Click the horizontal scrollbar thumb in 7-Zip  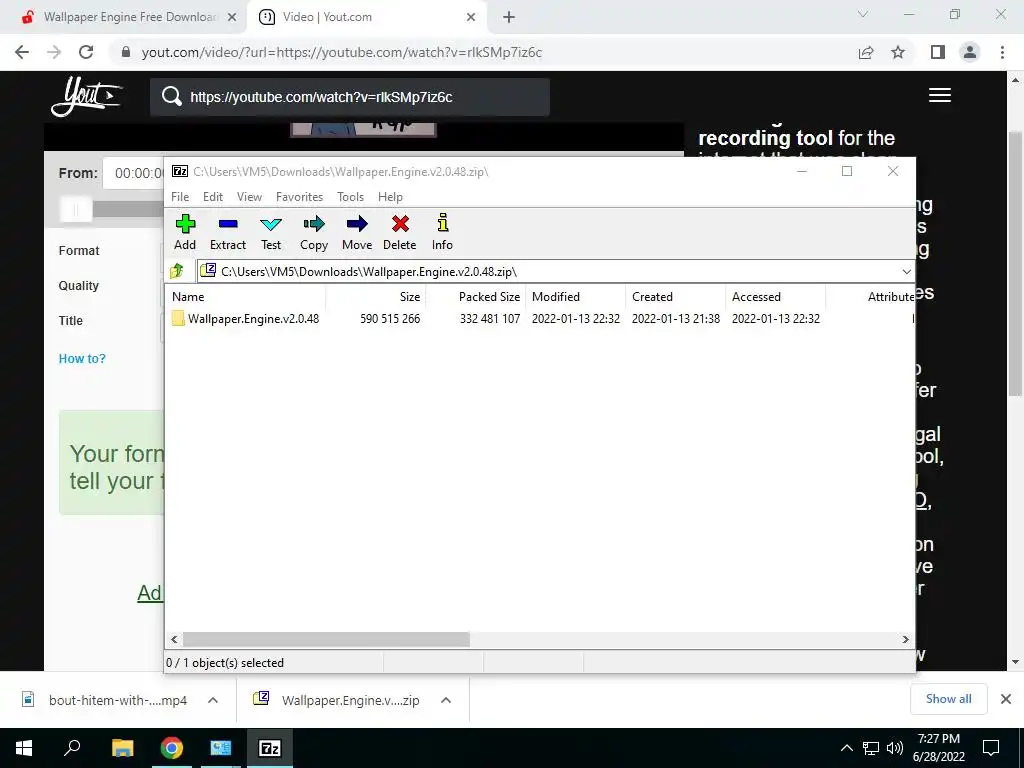326,639
